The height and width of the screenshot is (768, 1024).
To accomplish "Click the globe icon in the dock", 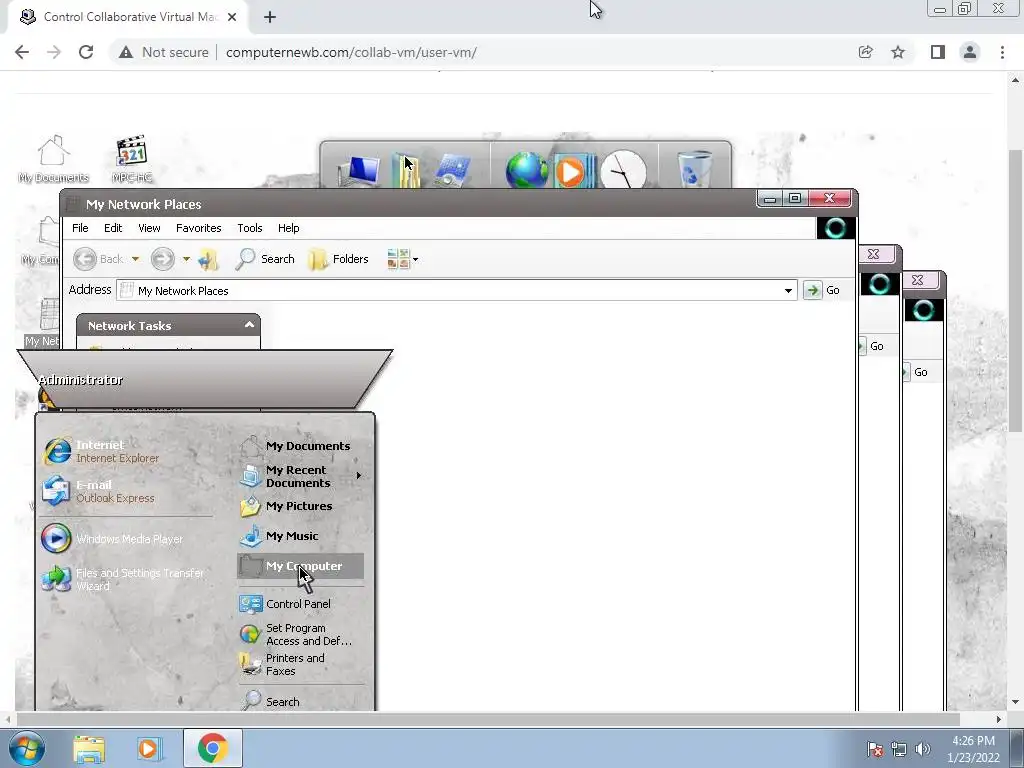I will [x=526, y=170].
